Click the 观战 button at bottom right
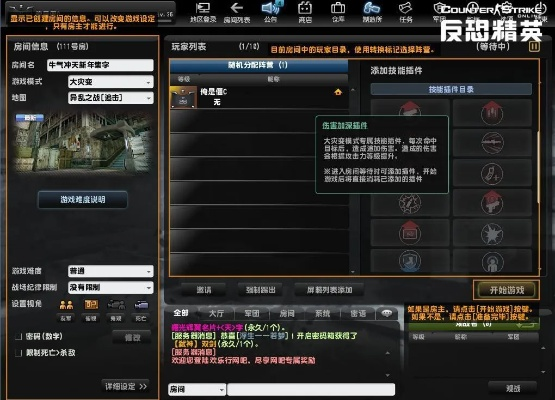This screenshot has height=400, width=555. tap(513, 388)
